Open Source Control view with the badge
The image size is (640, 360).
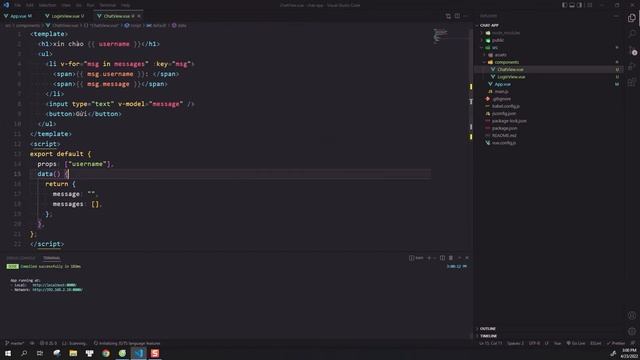632,50
